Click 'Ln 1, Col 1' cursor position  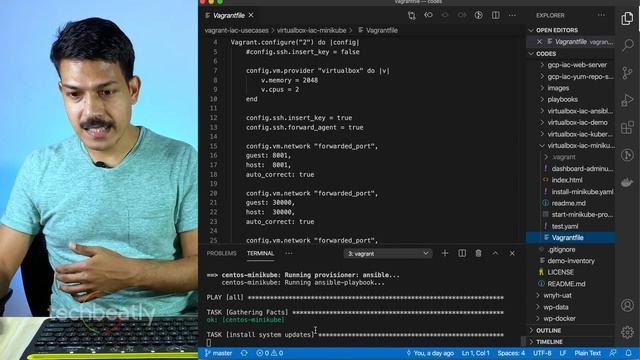[x=476, y=353]
